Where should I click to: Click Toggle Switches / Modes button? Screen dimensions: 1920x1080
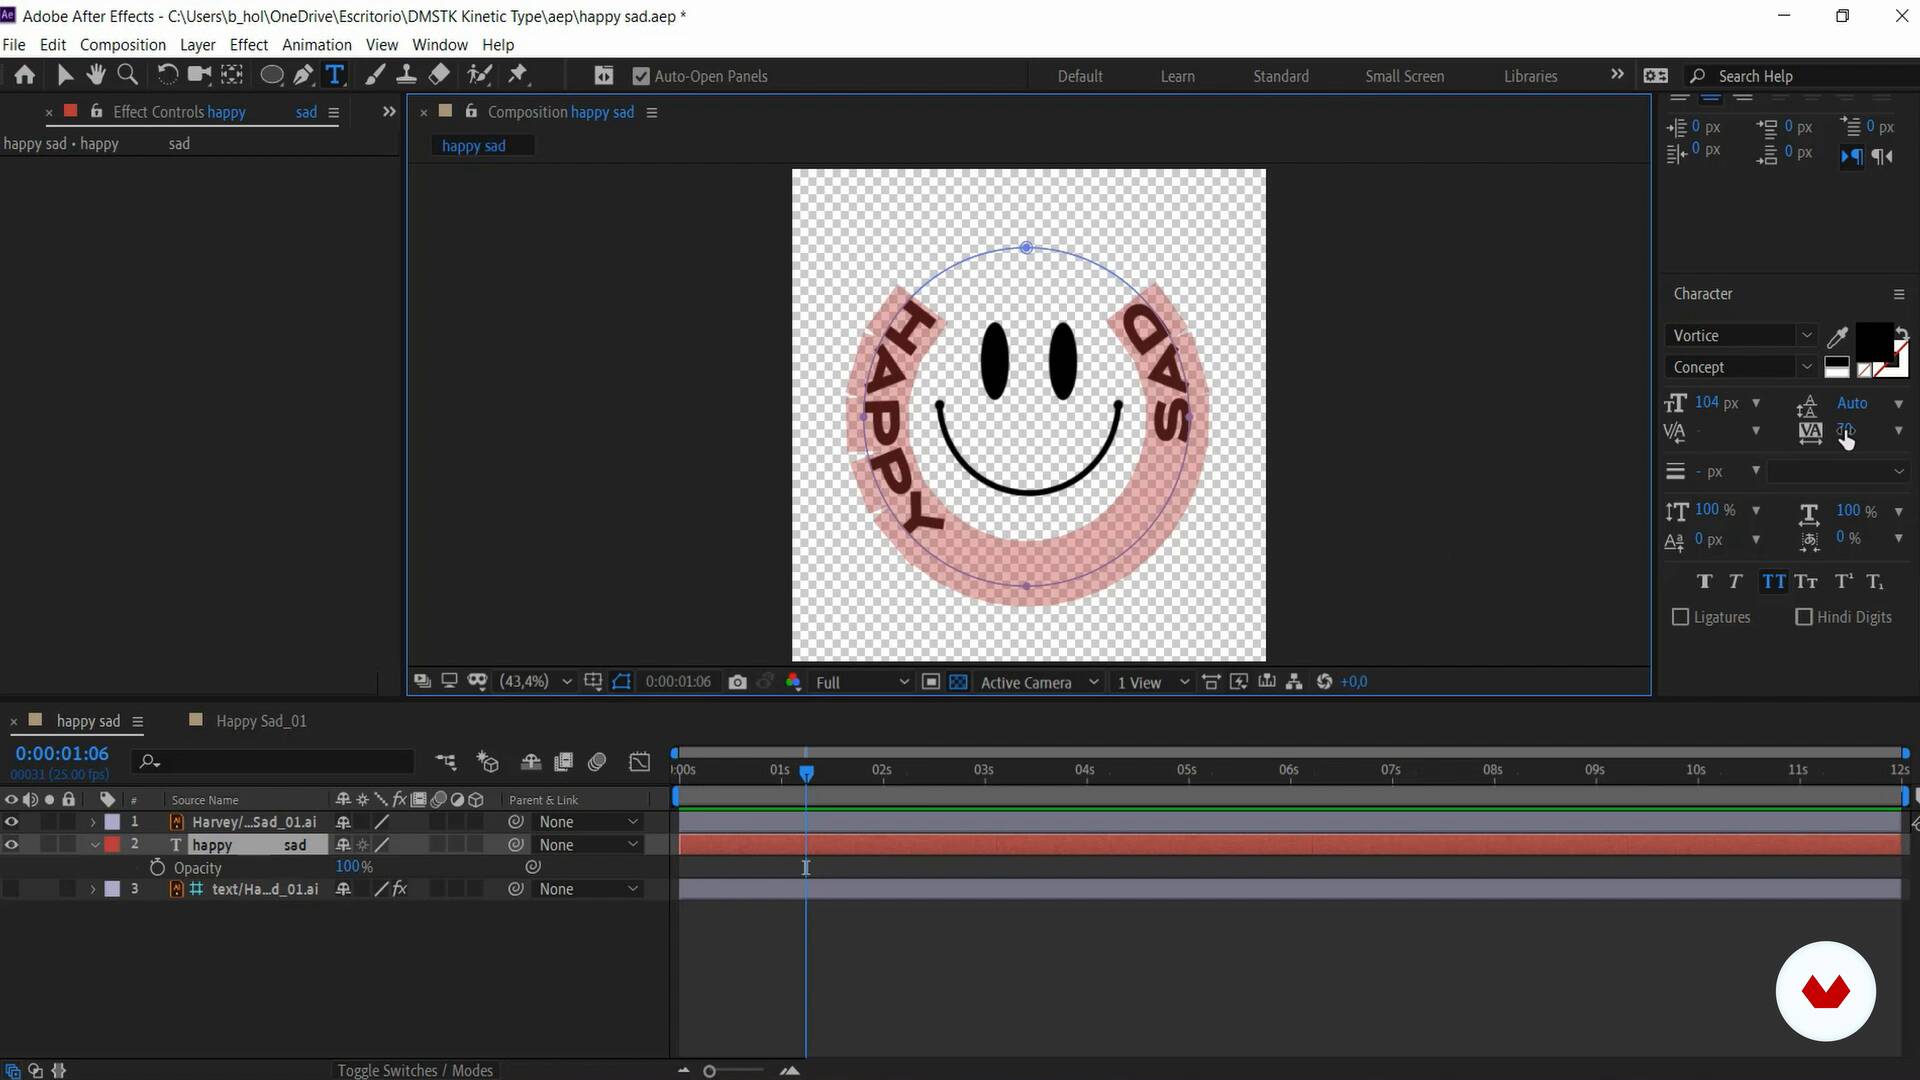(415, 1070)
